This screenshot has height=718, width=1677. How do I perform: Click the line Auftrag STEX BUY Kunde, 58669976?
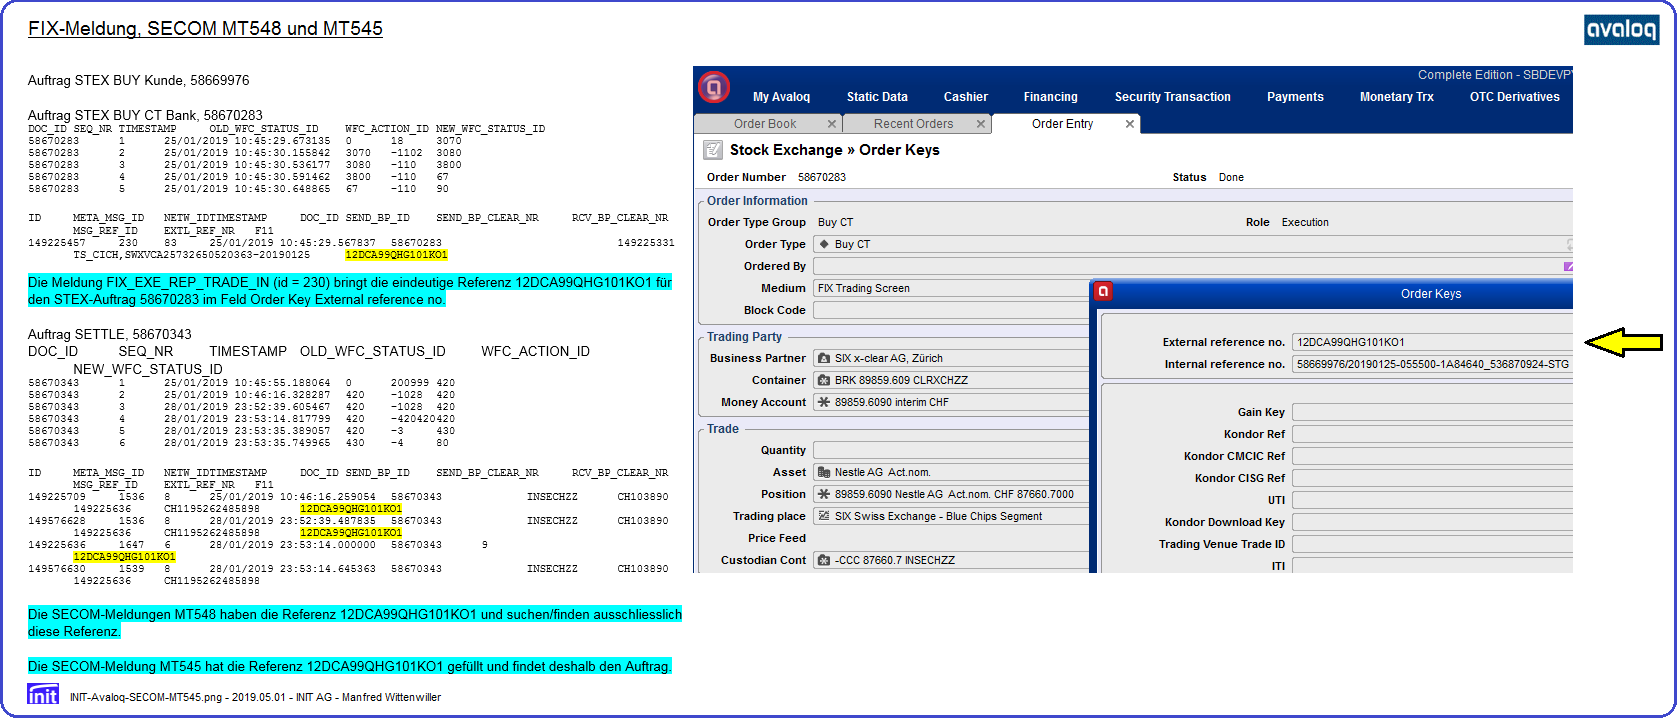(x=138, y=80)
